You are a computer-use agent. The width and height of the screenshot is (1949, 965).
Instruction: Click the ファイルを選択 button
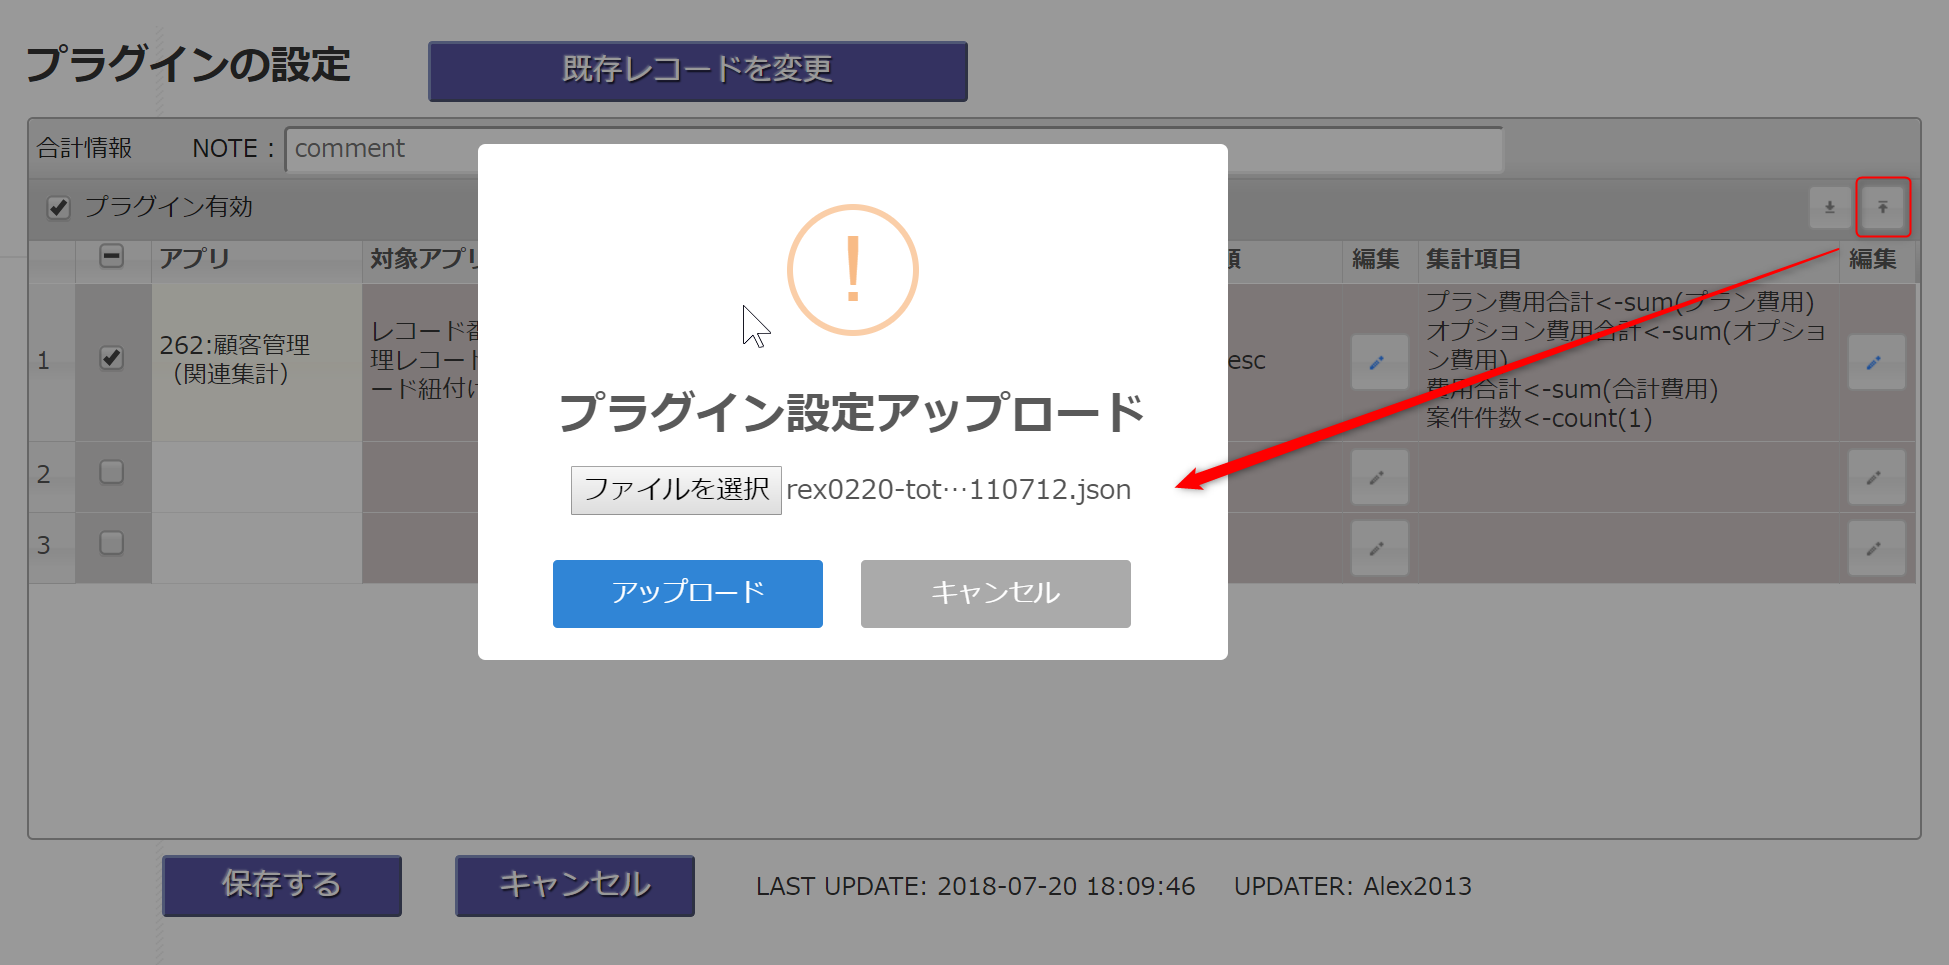tap(676, 490)
